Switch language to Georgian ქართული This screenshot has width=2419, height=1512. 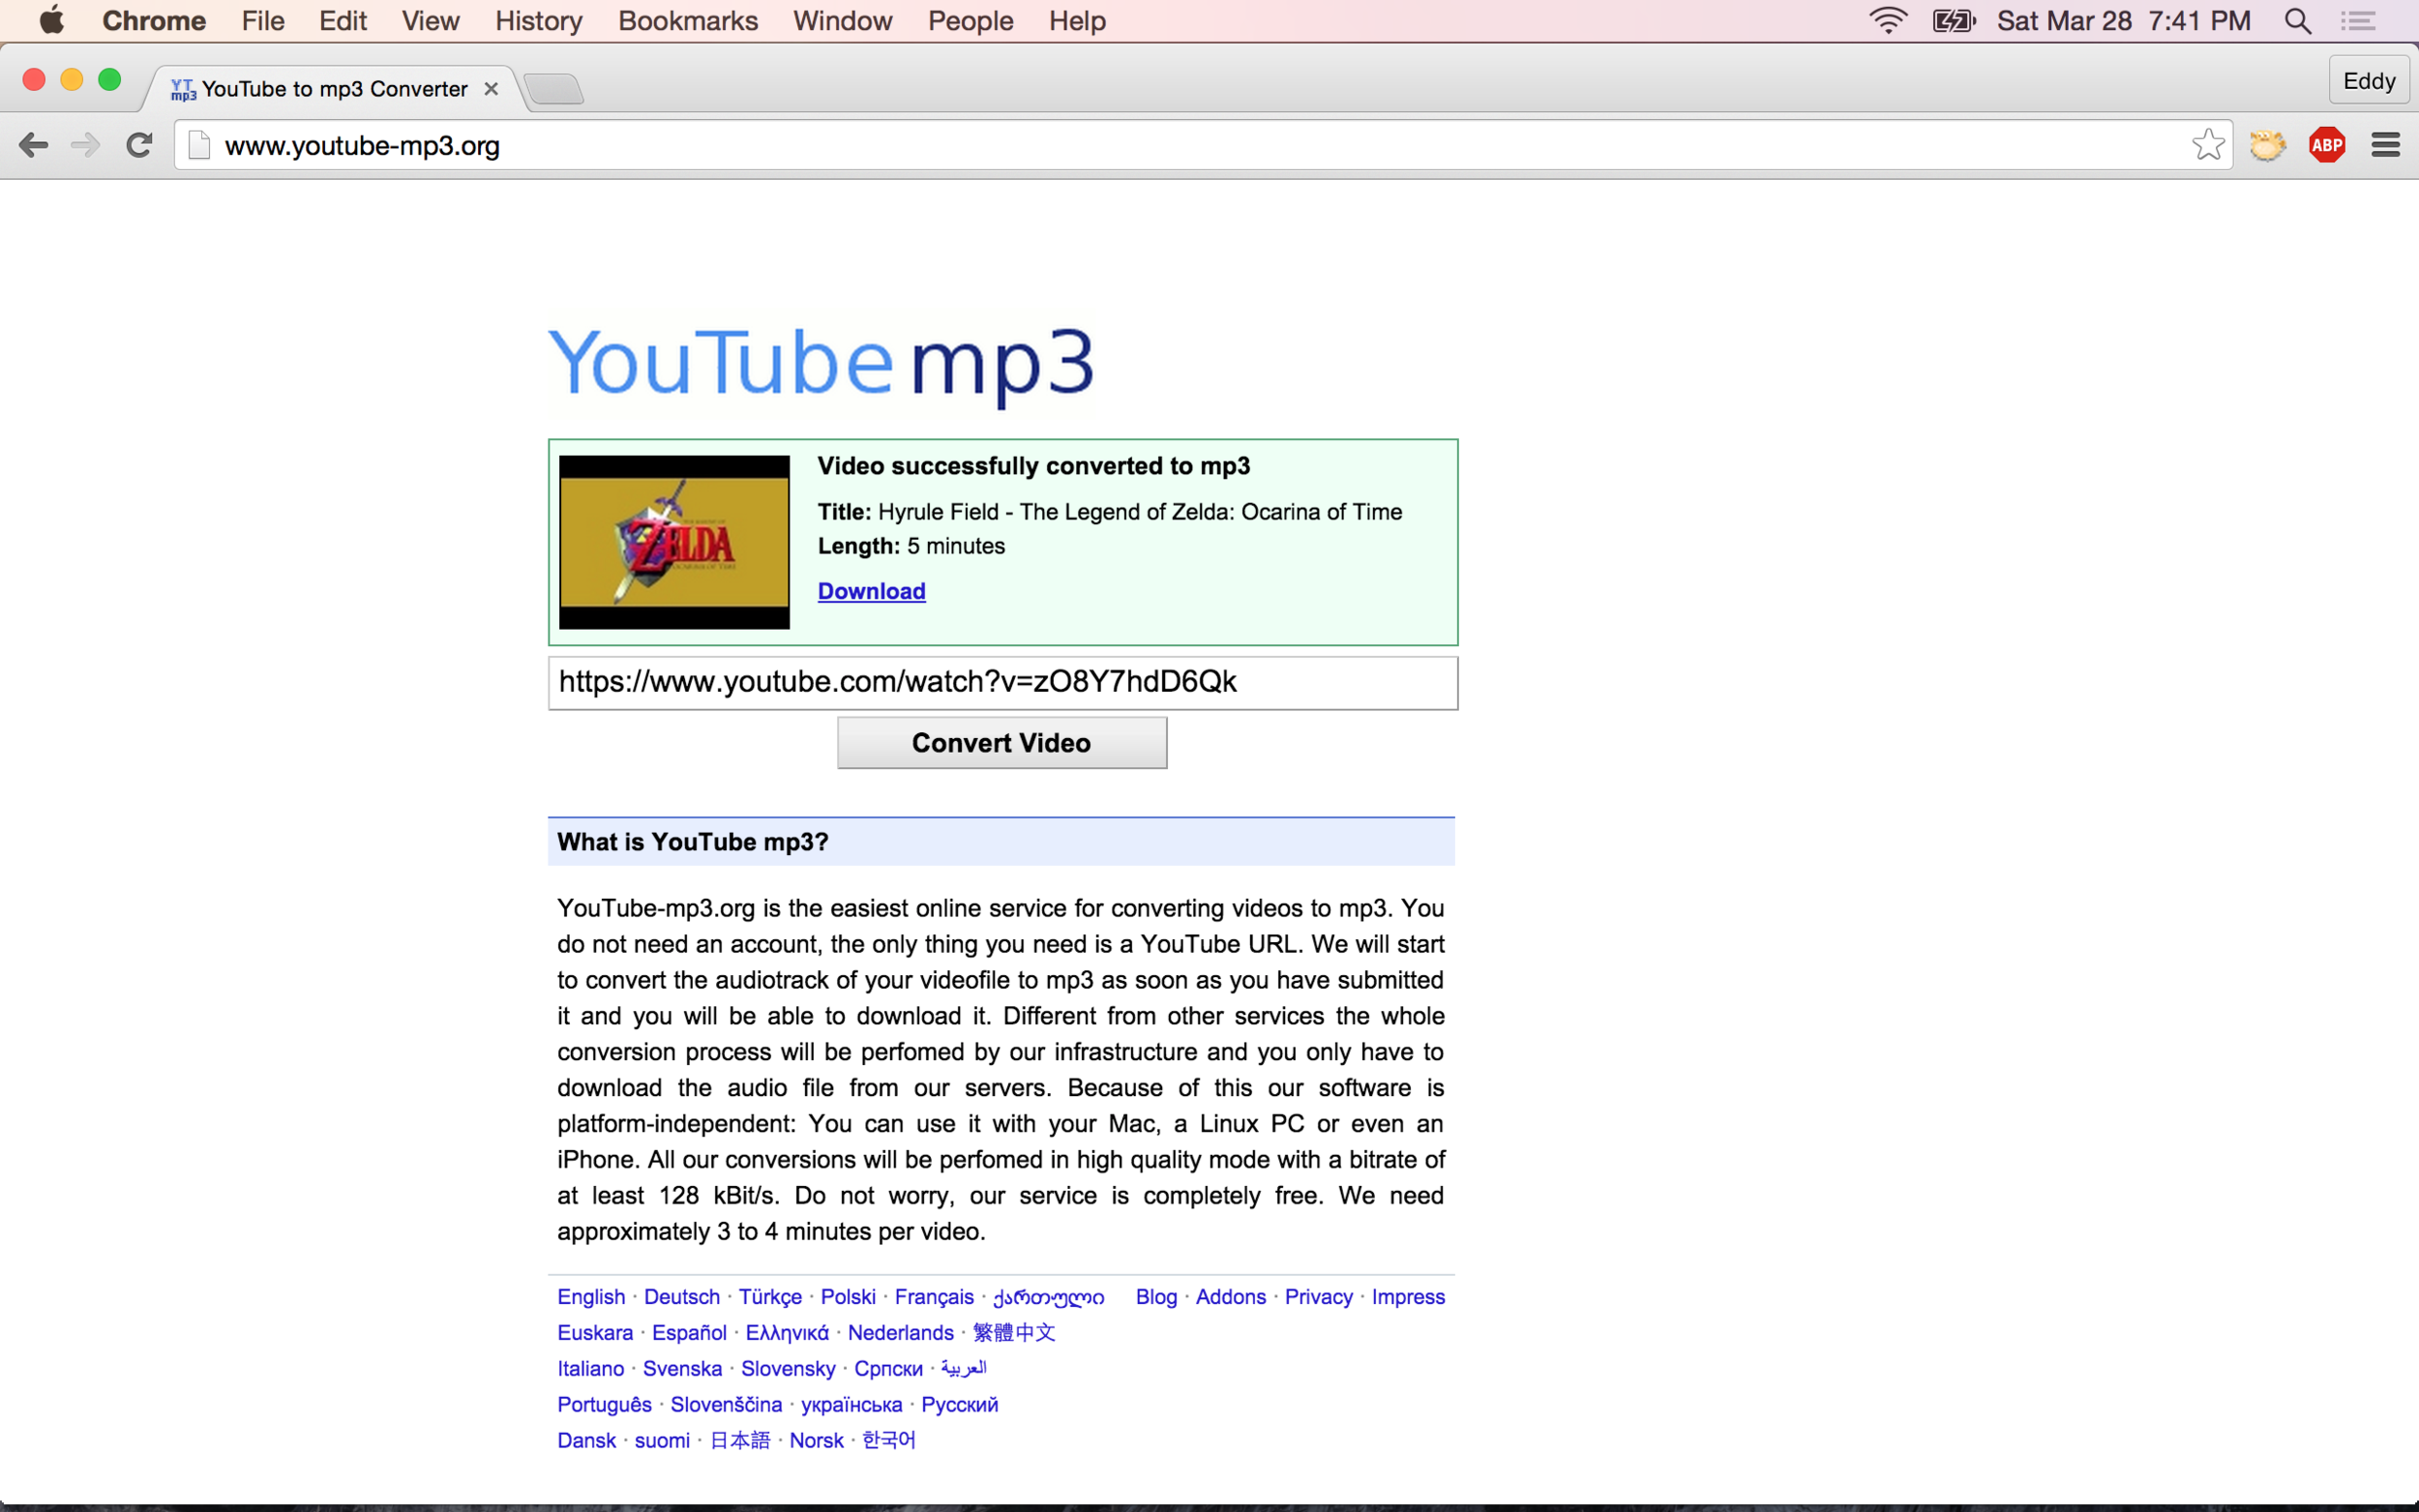[1048, 1297]
